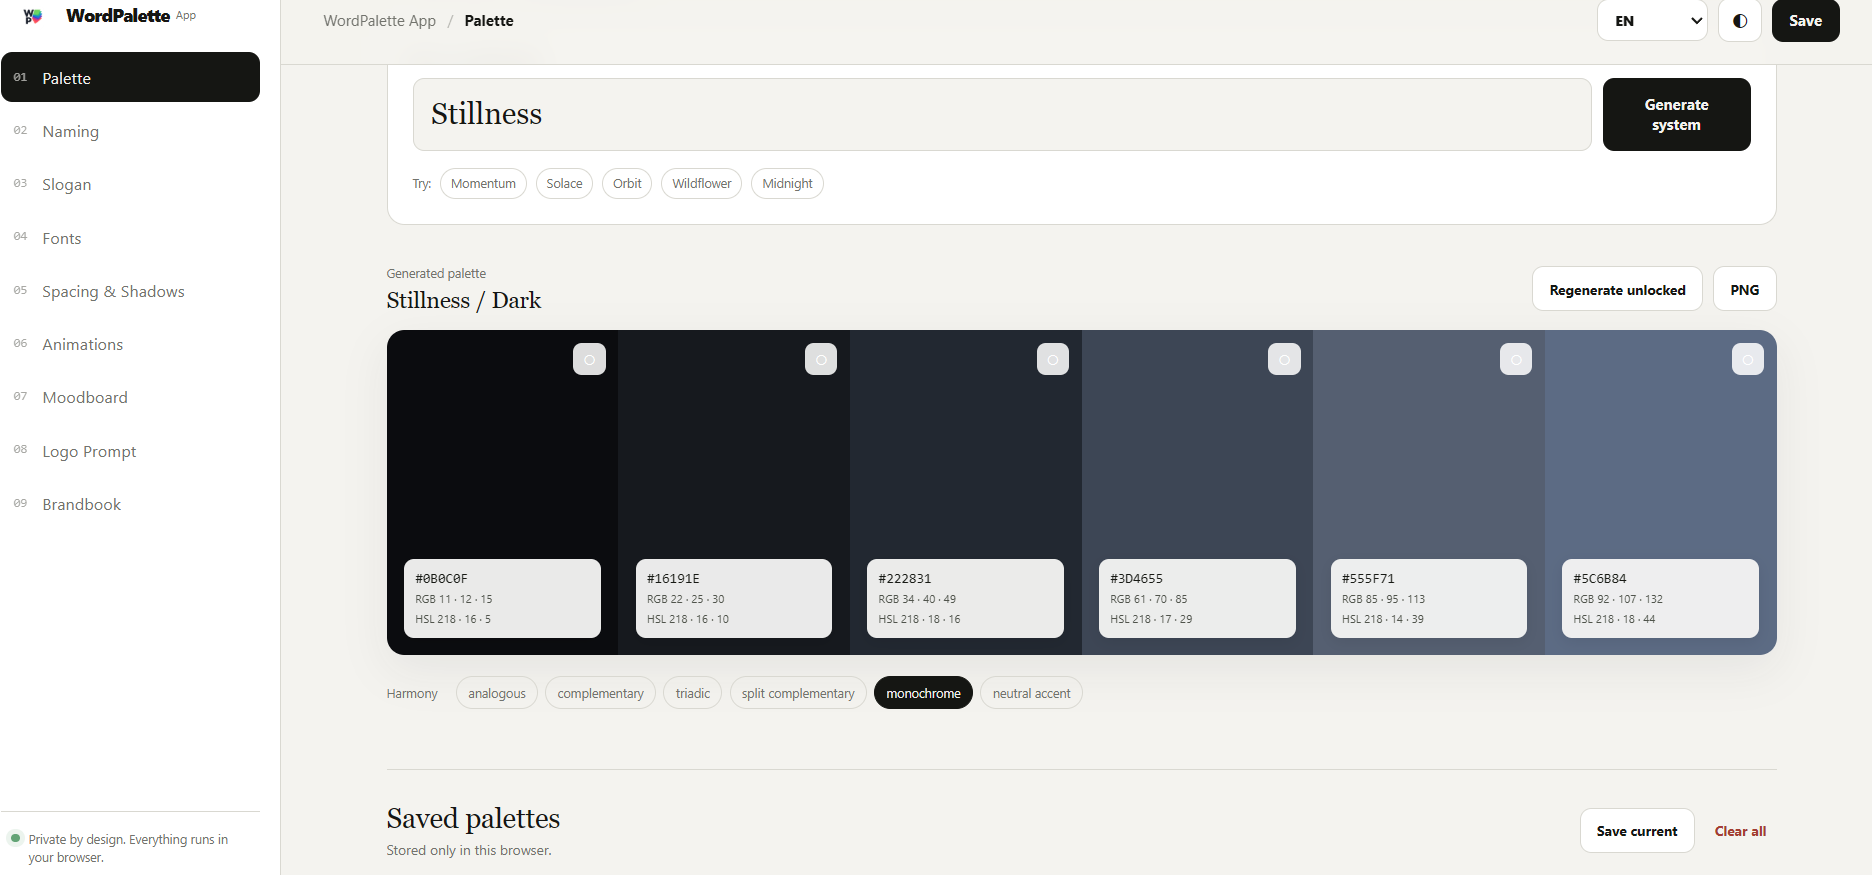Click the Saved palettes heading

(x=473, y=818)
